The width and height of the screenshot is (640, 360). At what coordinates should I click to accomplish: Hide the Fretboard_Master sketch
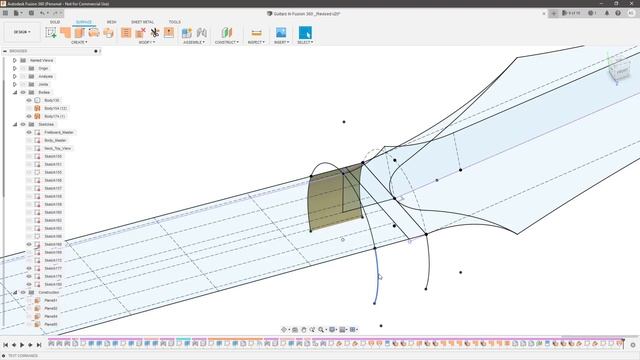click(29, 132)
